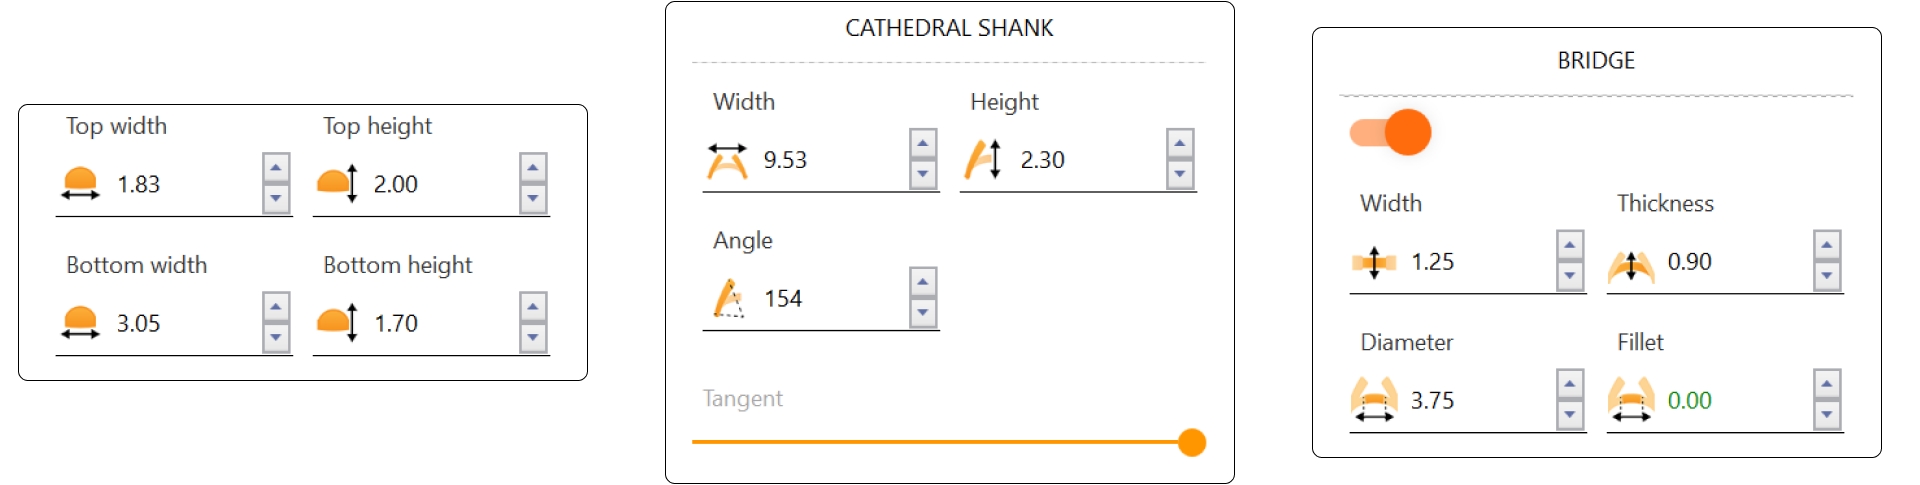Click the Top height icon
Screen dimensions: 1920x485
click(337, 184)
